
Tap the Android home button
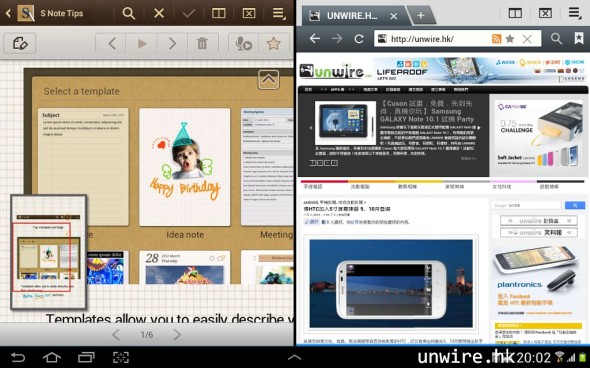coord(52,357)
